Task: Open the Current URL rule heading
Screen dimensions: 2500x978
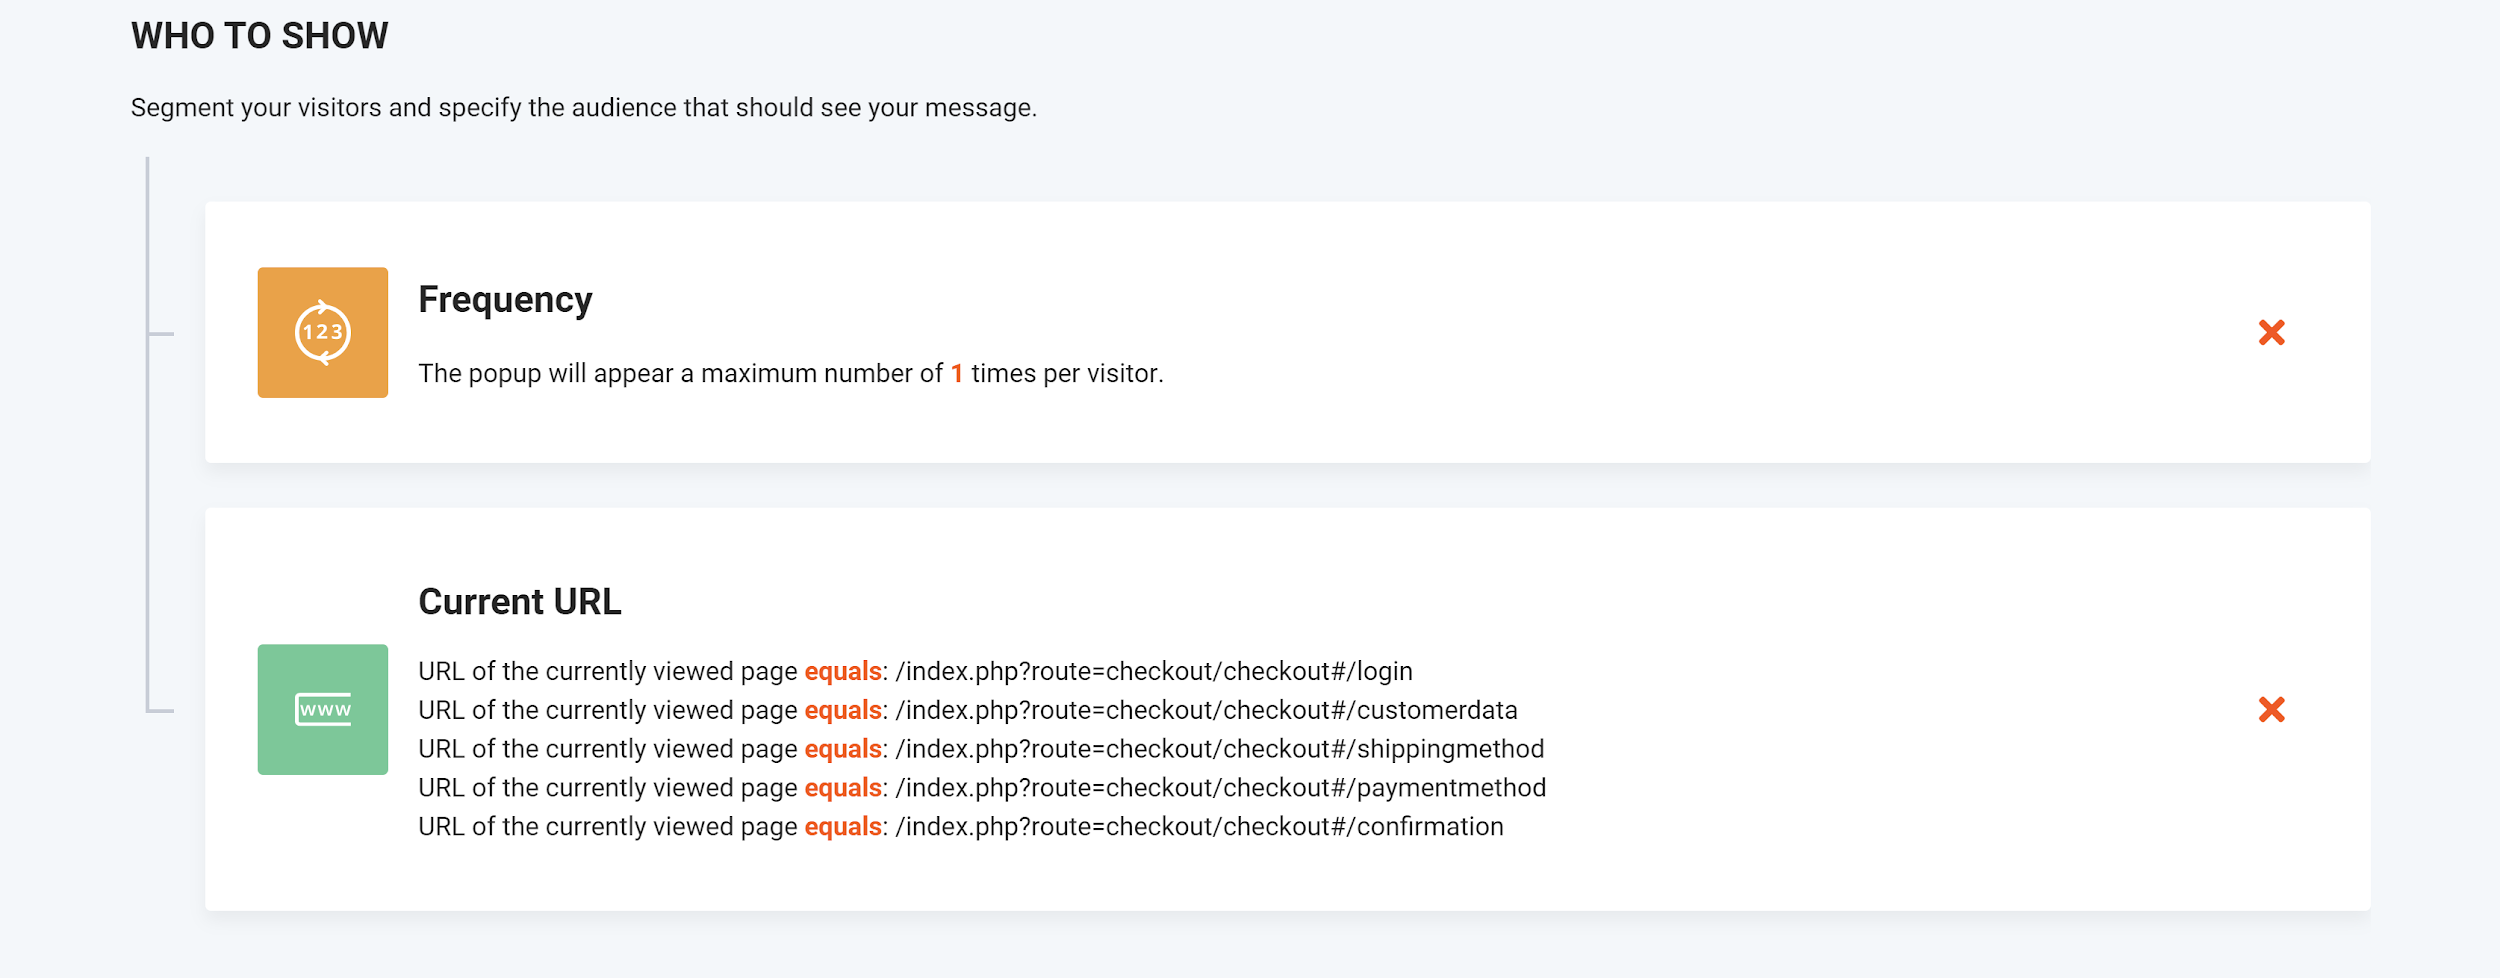Action: coord(520,601)
